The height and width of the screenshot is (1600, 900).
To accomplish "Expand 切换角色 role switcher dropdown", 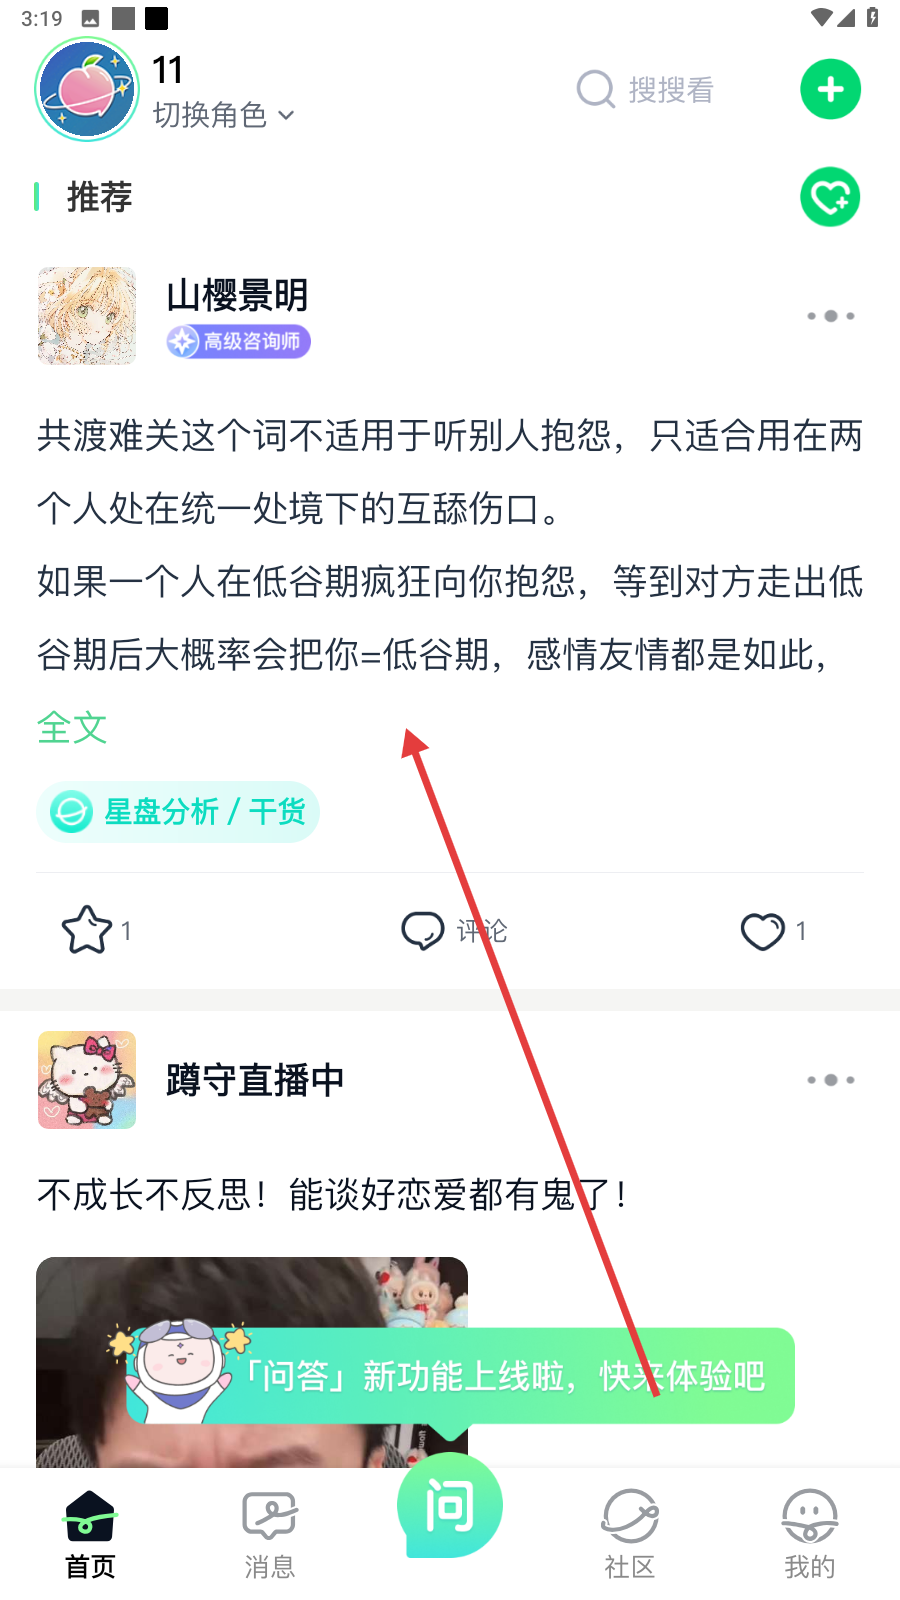I will (x=224, y=115).
